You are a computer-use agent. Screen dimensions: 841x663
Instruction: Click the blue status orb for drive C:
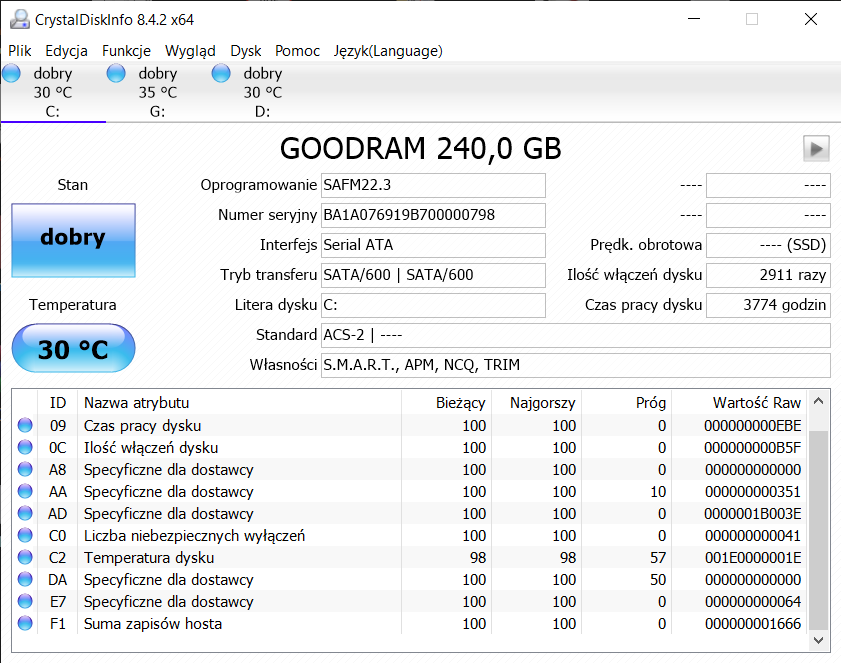coord(11,73)
